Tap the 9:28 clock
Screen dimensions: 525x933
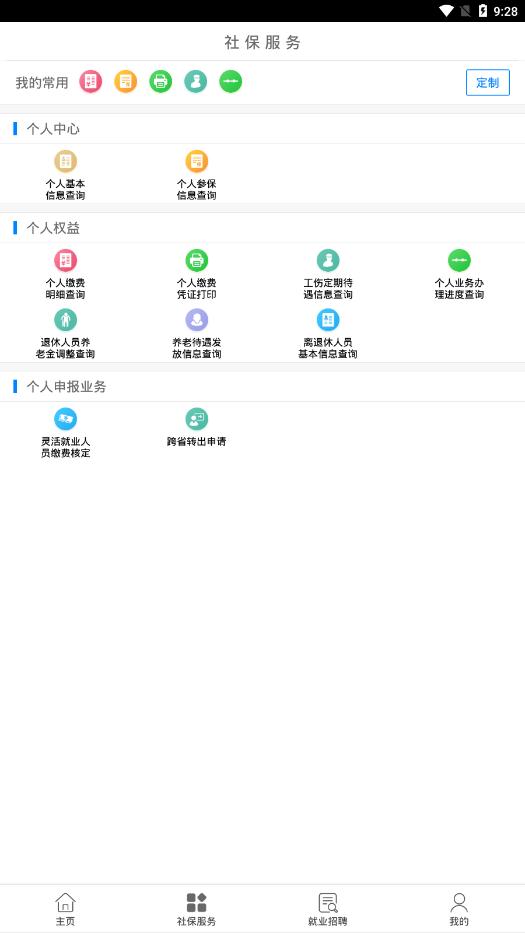[x=506, y=11]
